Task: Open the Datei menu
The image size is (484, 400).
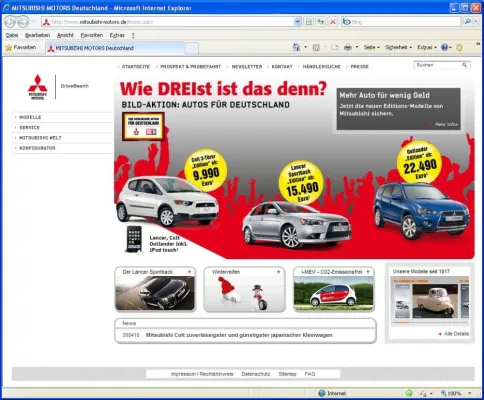Action: point(12,35)
